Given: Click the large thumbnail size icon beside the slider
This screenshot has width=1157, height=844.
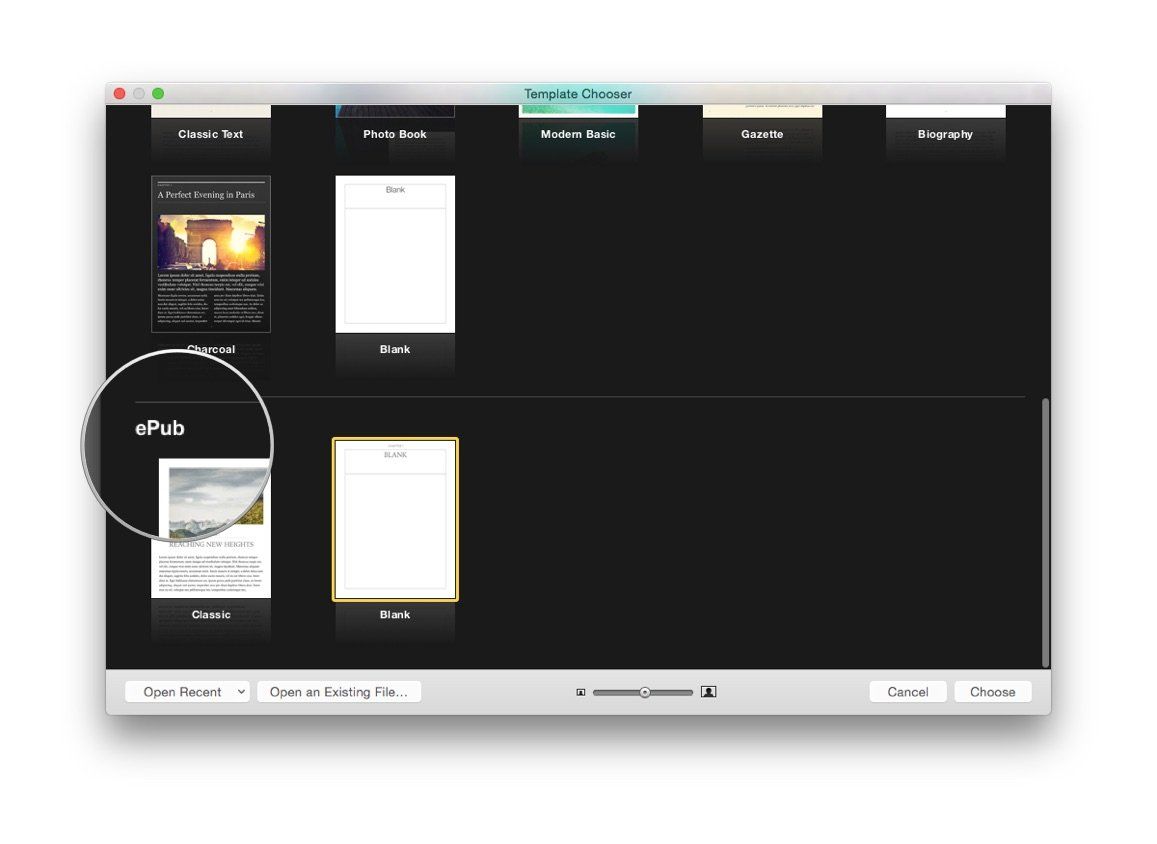Looking at the screenshot, I should (708, 691).
